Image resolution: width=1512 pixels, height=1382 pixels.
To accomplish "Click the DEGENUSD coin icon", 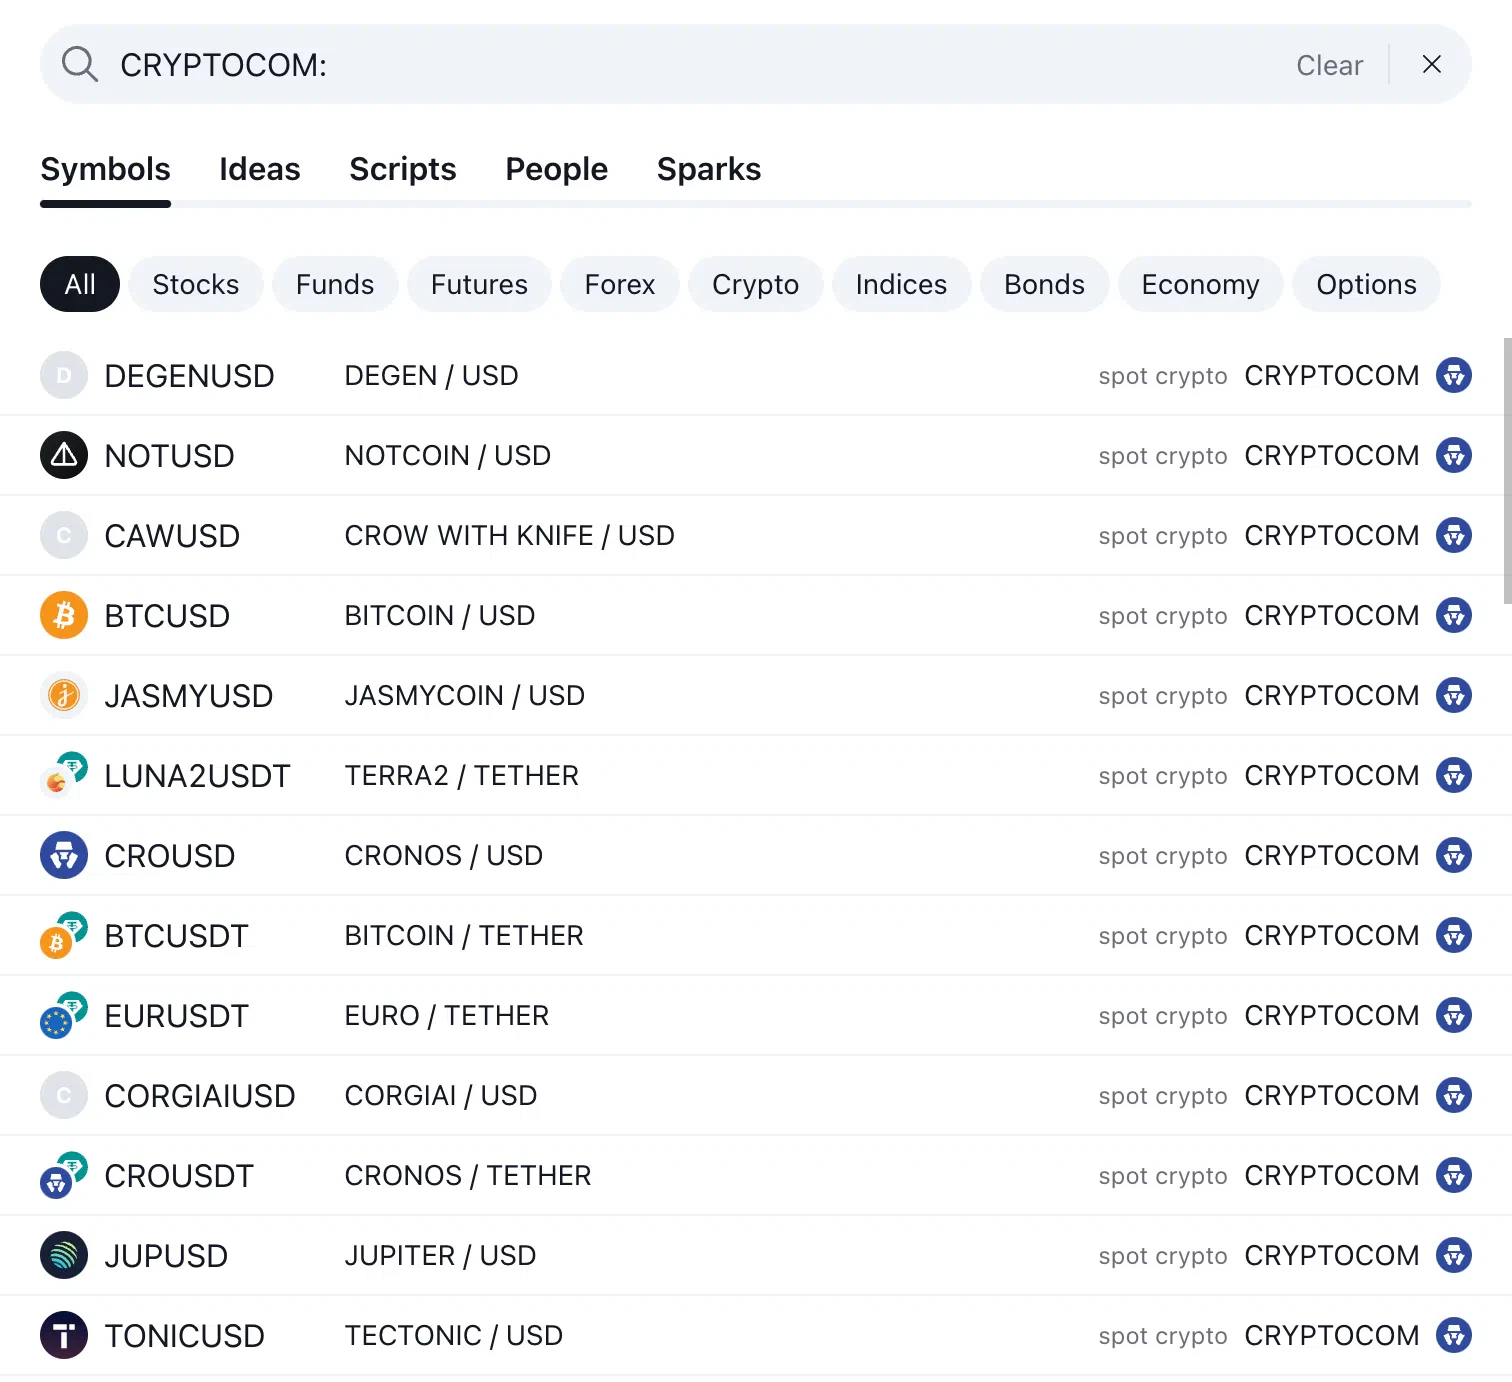I will pos(64,375).
